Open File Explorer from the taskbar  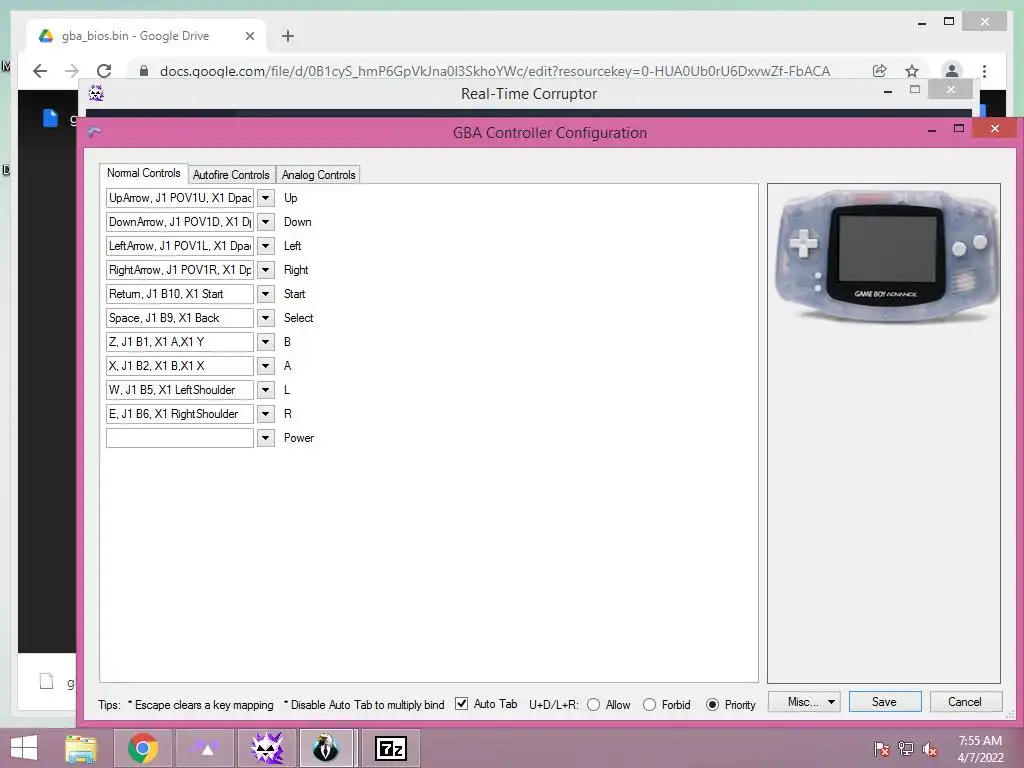click(81, 748)
